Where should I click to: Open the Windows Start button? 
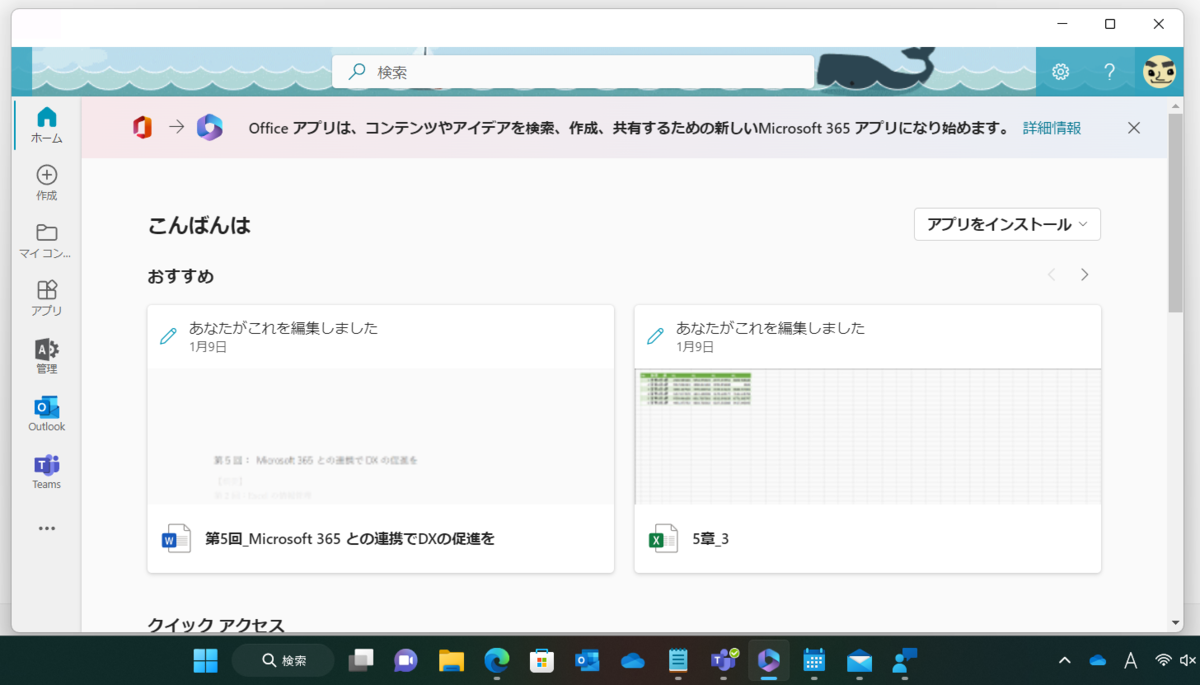[x=206, y=660]
